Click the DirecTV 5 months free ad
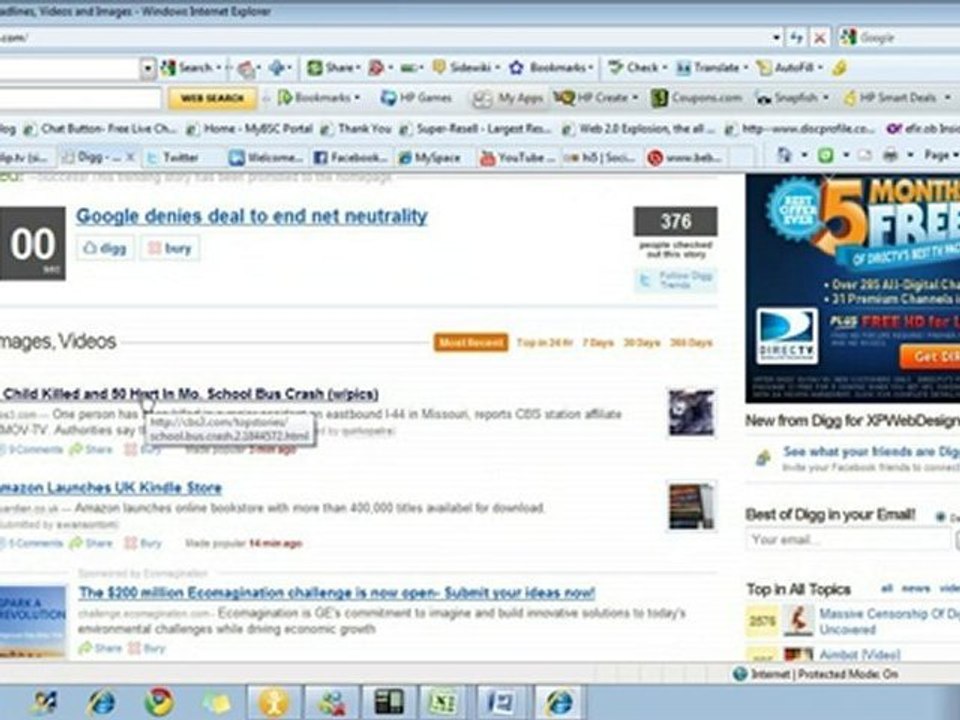This screenshot has height=720, width=960. (x=852, y=288)
